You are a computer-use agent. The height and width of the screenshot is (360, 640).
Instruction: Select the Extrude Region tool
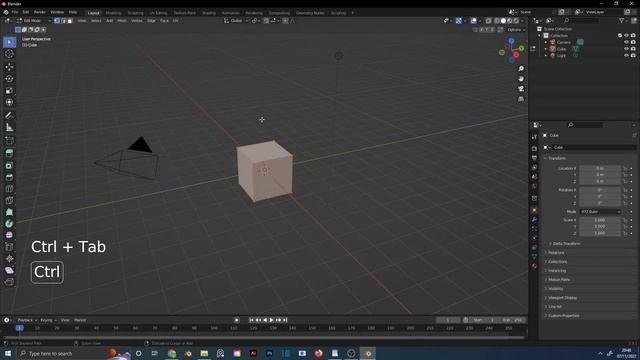[9, 153]
